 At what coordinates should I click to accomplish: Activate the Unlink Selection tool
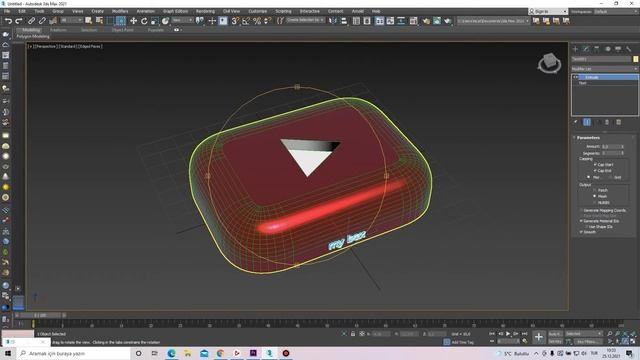42,21
